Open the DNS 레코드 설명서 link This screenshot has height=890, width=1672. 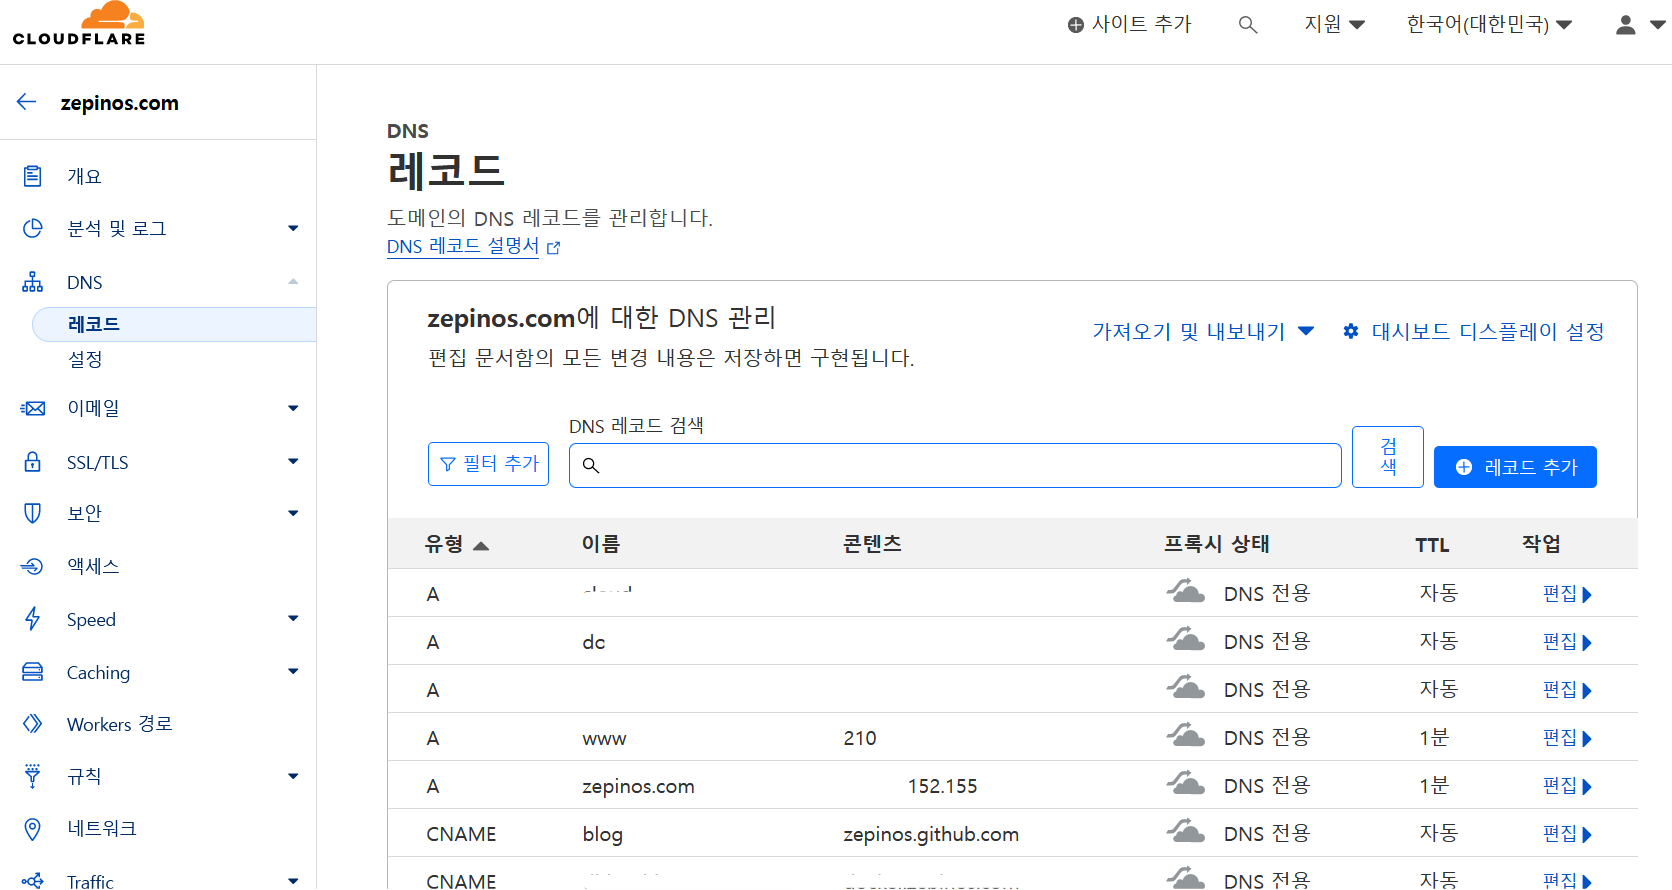pyautogui.click(x=463, y=246)
